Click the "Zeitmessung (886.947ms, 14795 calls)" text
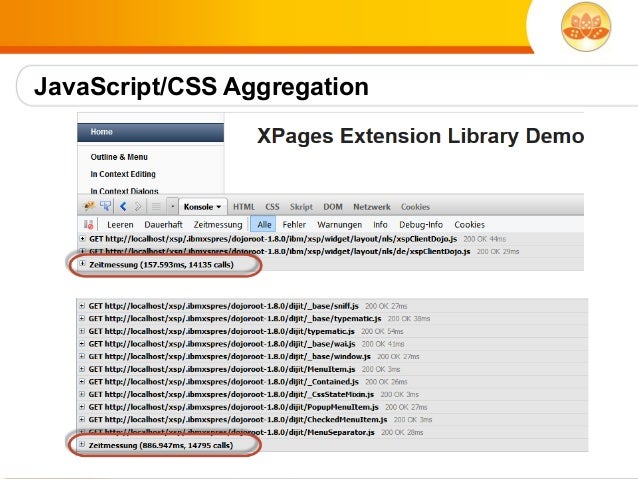Image resolution: width=638 pixels, height=479 pixels. pos(161,445)
